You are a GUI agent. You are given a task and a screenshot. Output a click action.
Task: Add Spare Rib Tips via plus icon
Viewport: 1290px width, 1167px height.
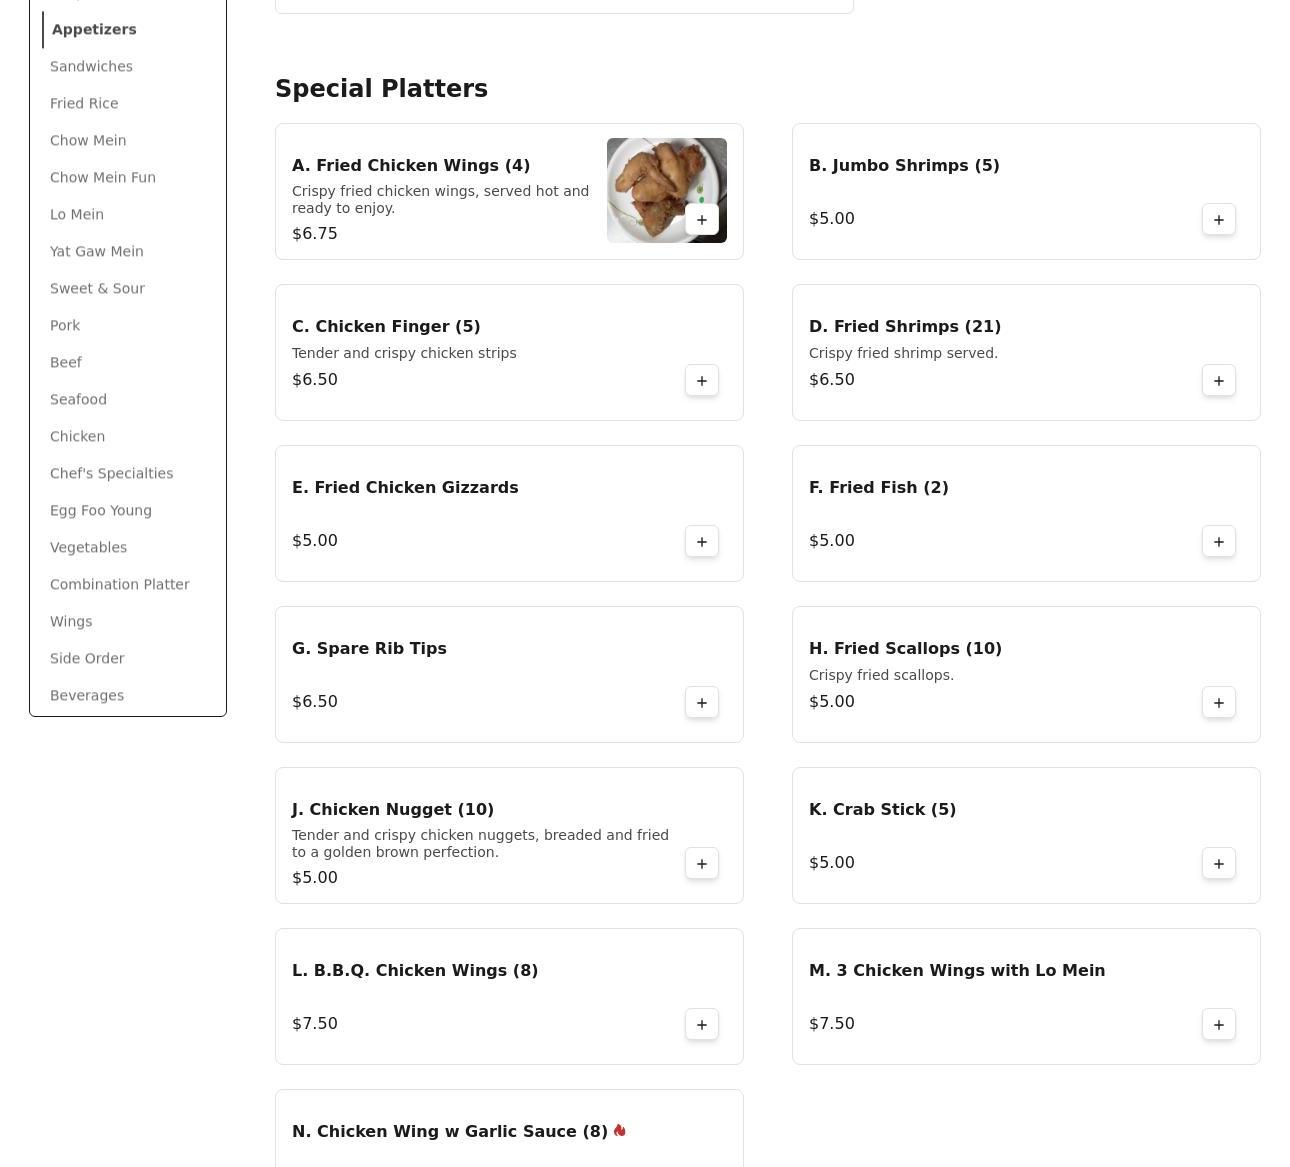point(701,703)
